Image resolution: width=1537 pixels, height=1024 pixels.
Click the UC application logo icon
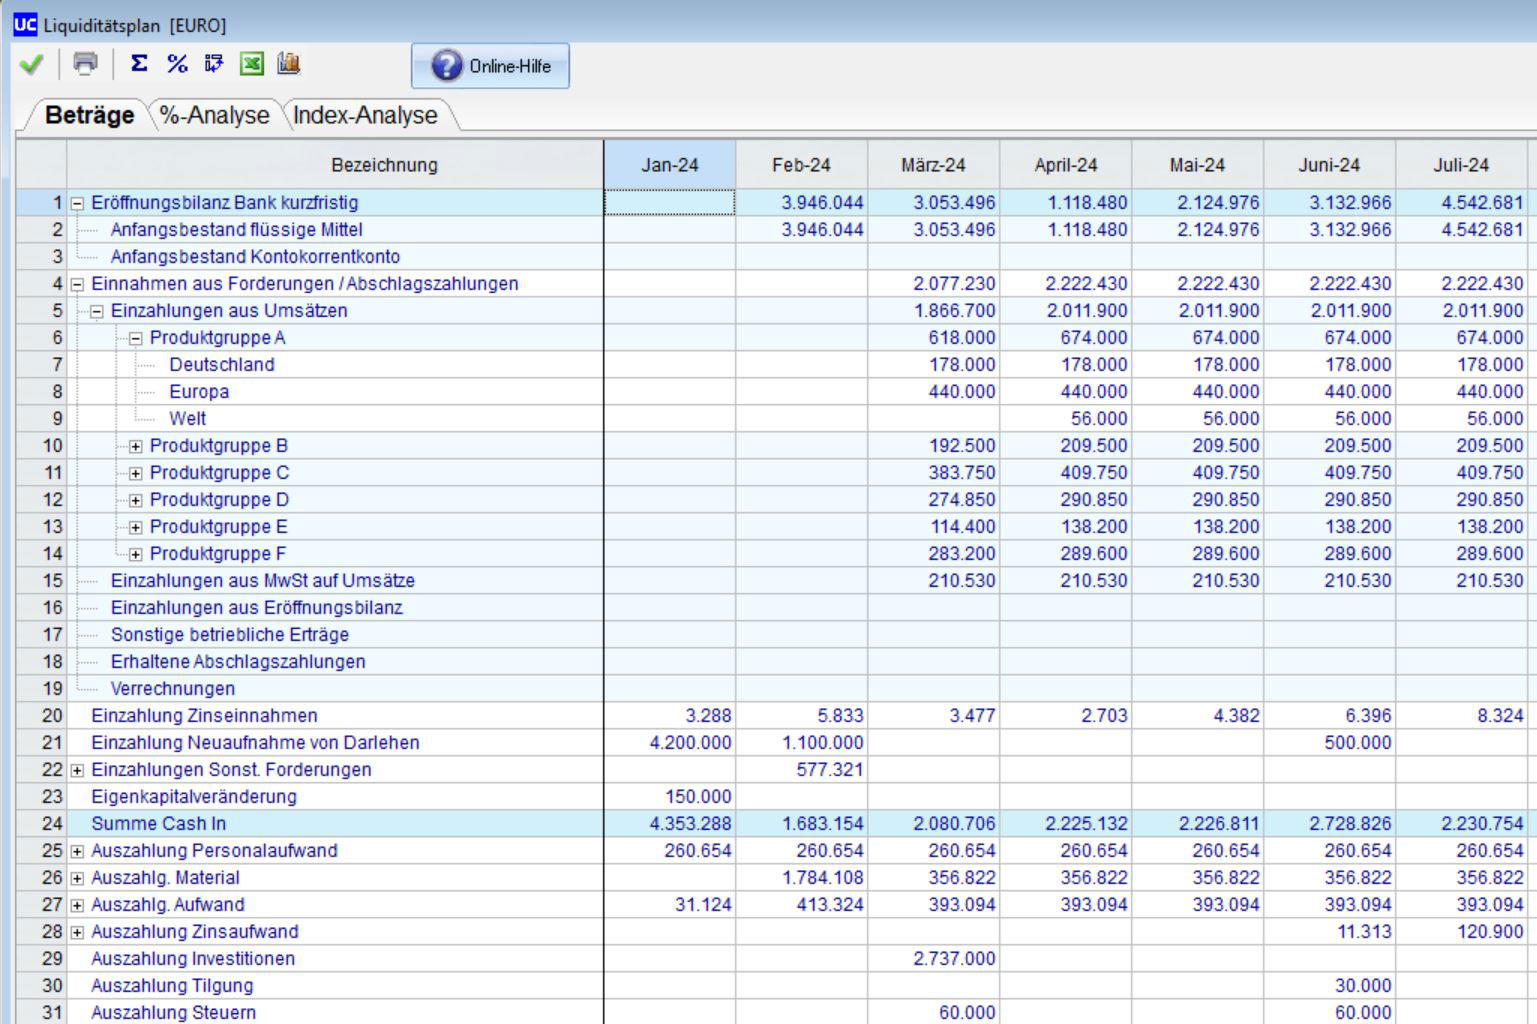[x=24, y=24]
